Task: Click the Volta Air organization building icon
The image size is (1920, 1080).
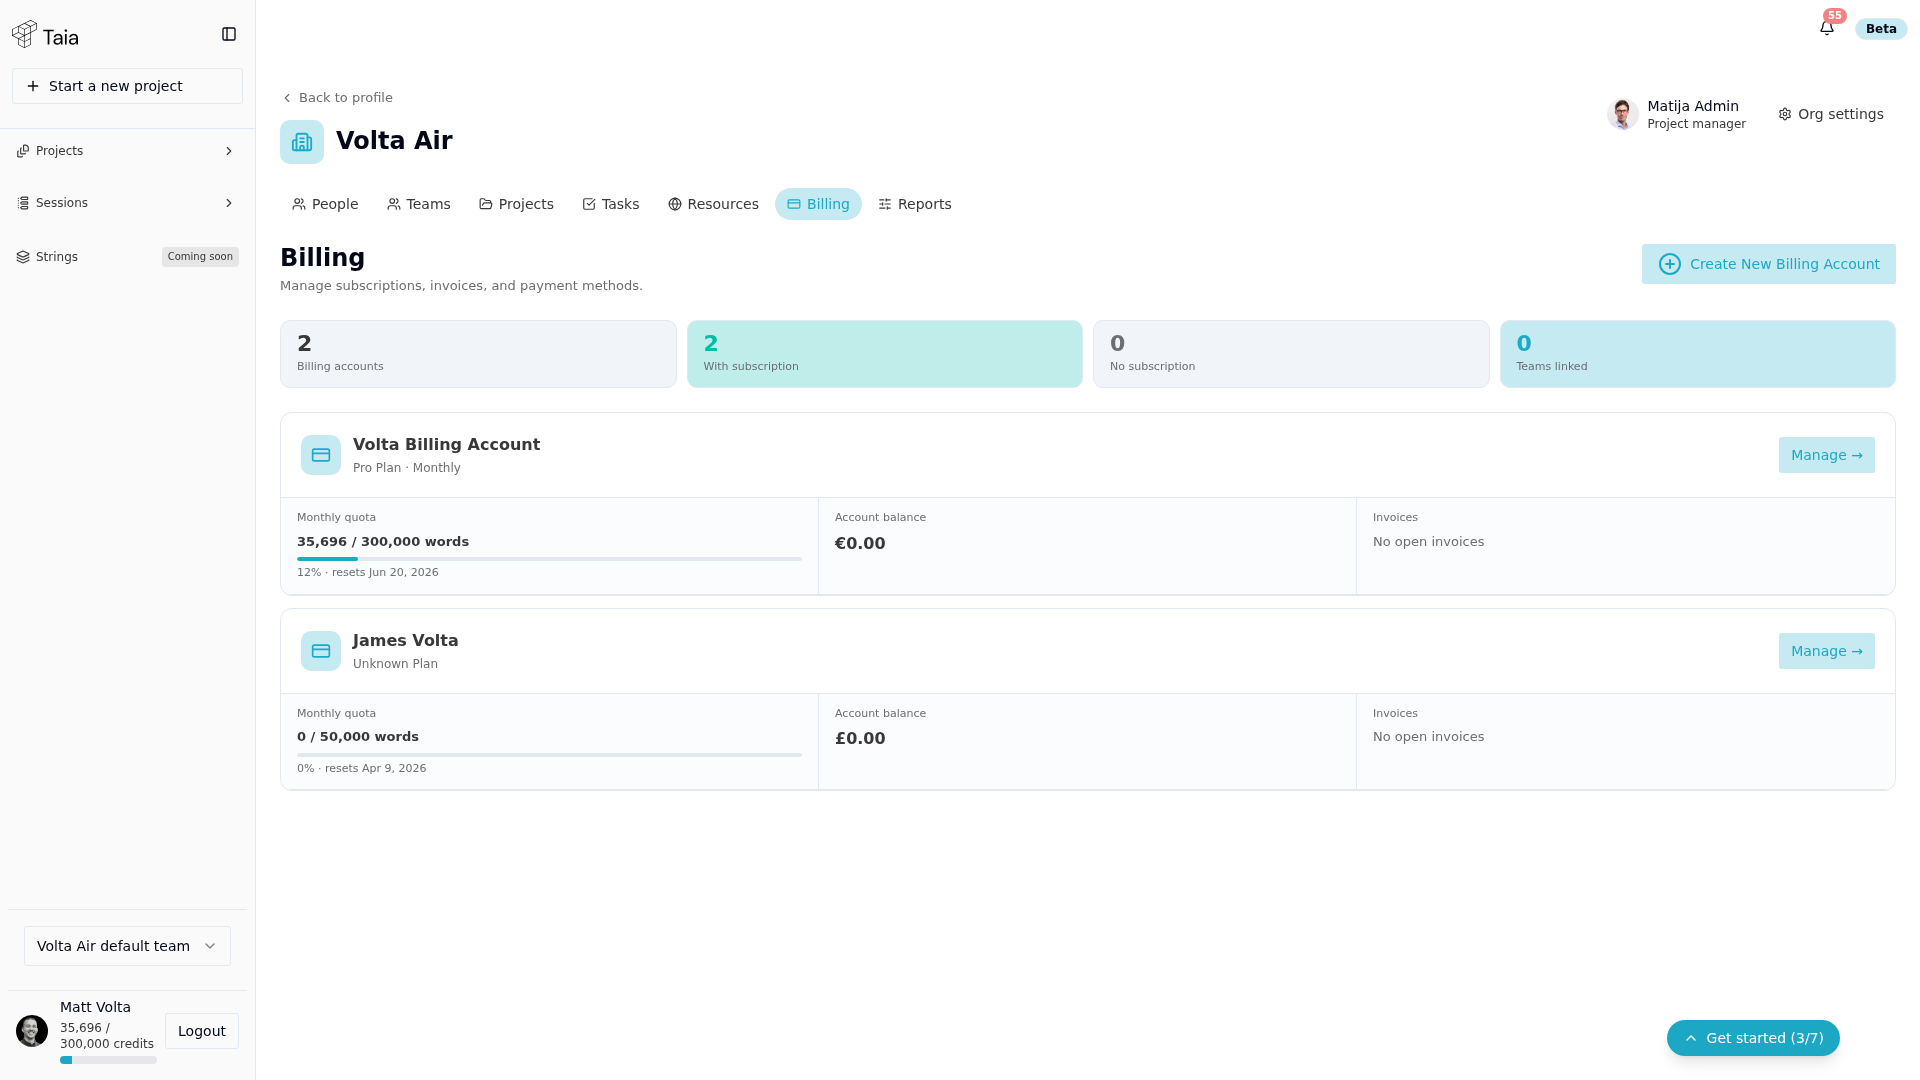Action: click(x=302, y=142)
